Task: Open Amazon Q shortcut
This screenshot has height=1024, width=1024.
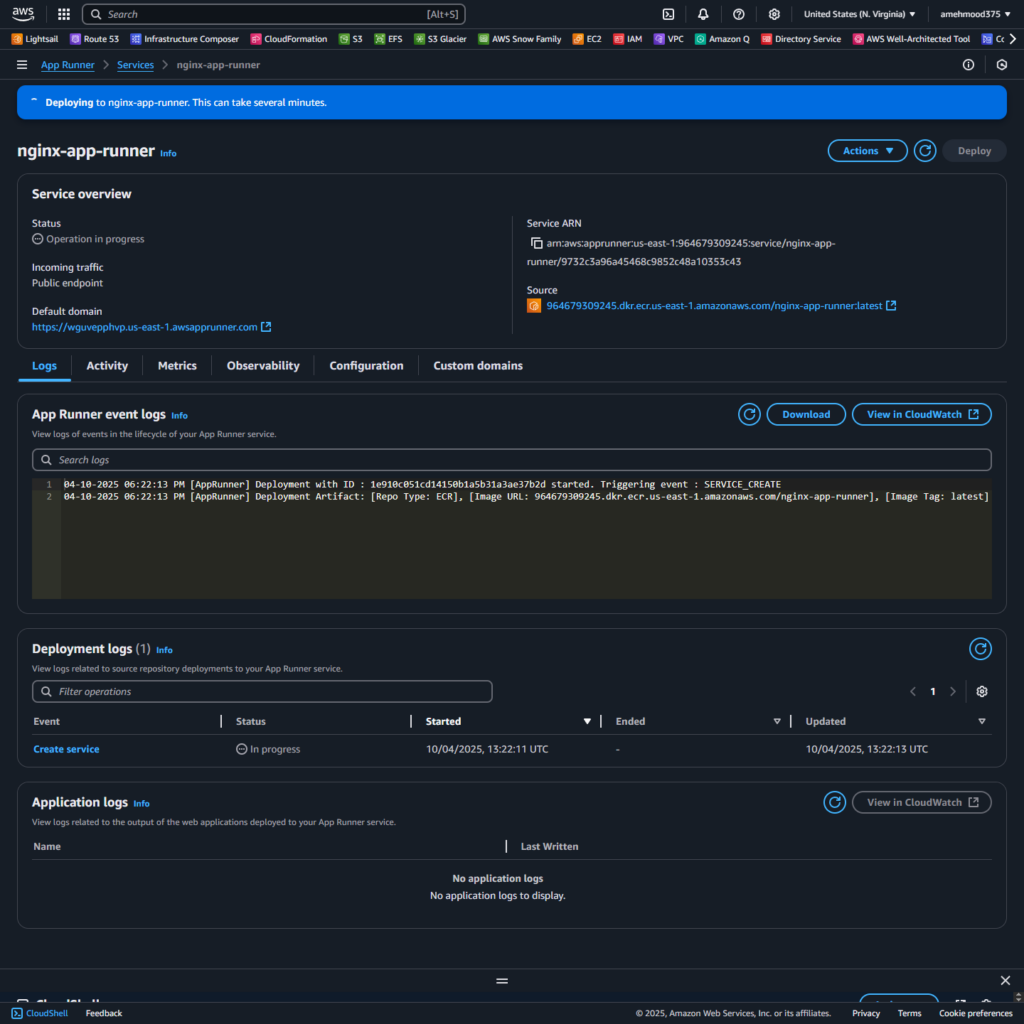Action: pyautogui.click(x=722, y=39)
